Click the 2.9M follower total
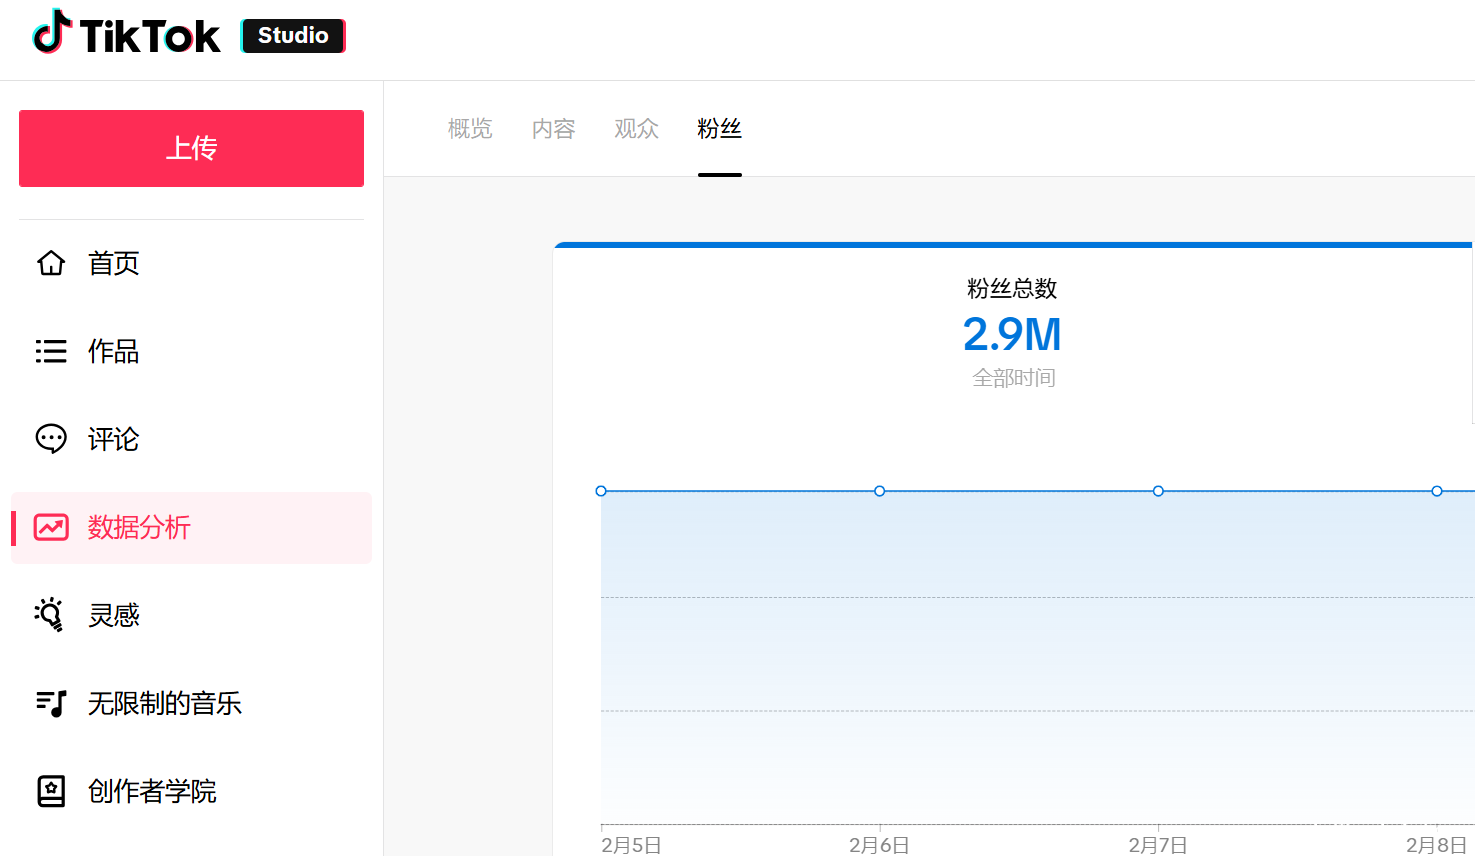Viewport: 1475px width, 856px height. point(1012,334)
